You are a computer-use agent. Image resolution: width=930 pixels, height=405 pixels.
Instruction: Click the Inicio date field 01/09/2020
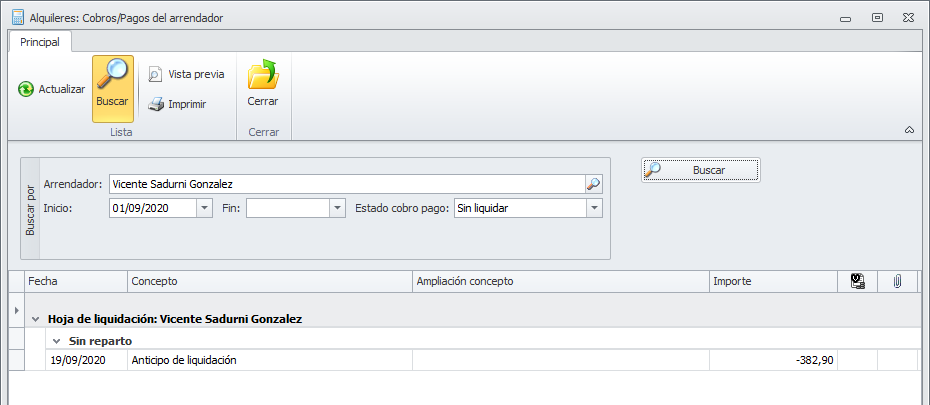(153, 208)
